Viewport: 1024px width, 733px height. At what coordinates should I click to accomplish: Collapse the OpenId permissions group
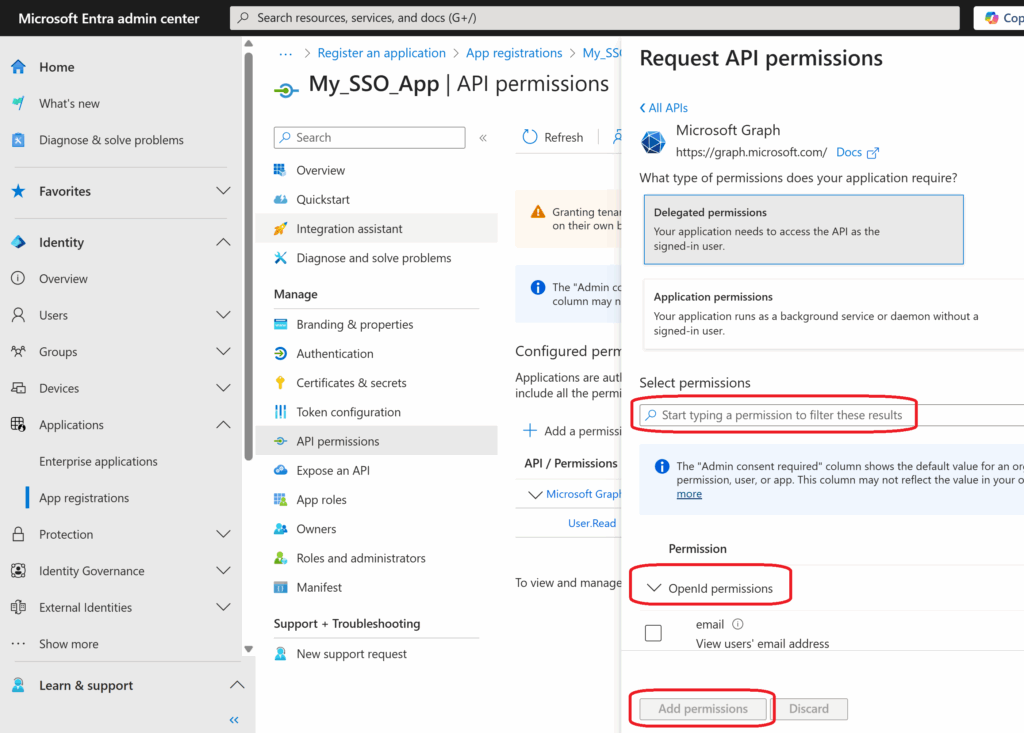click(654, 588)
